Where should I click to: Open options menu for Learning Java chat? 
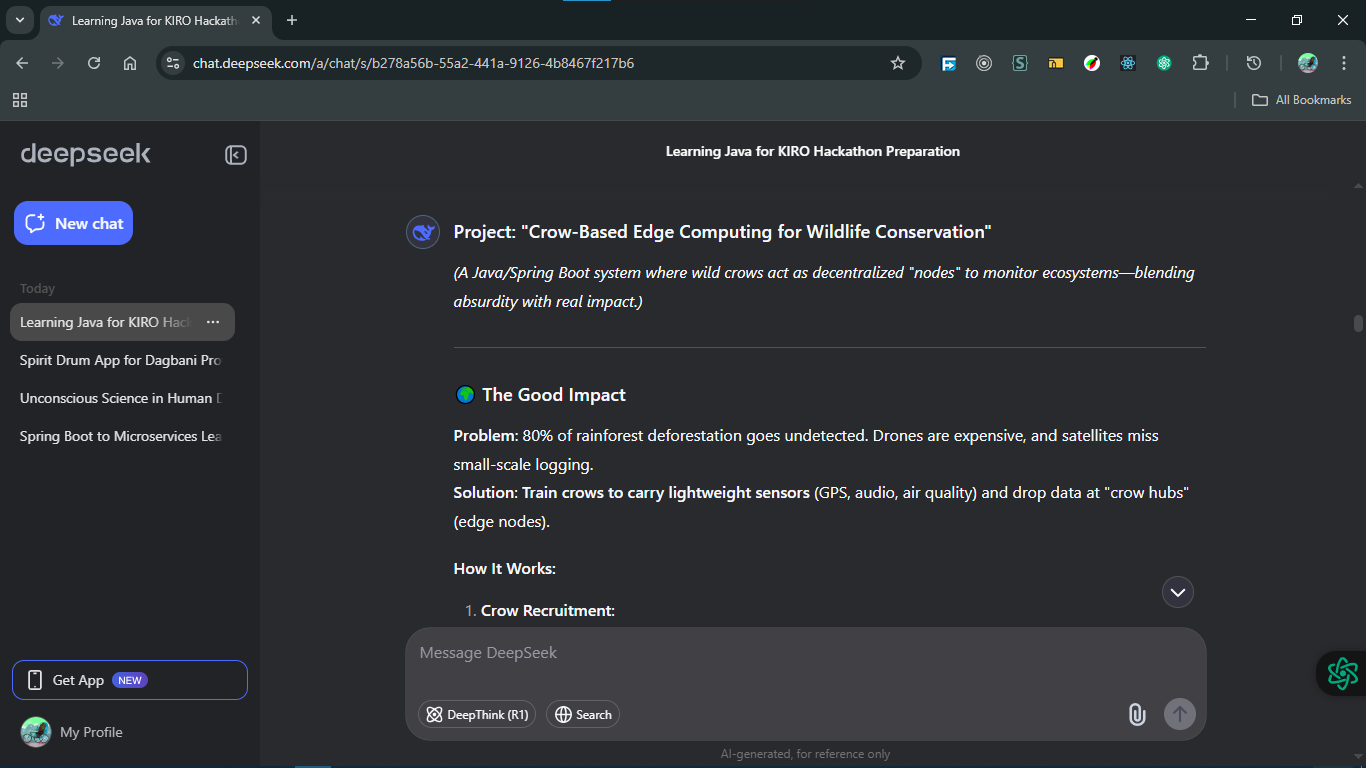point(213,322)
